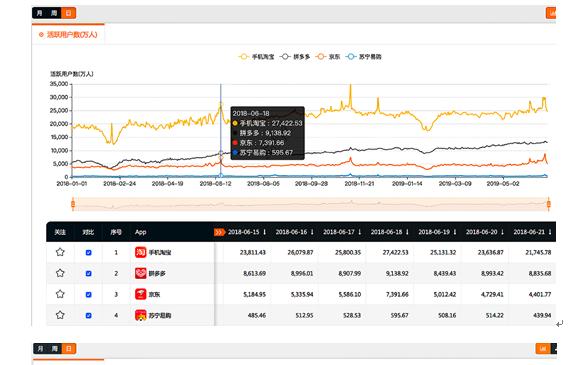
Task: Sort by the 2018-06-15 column arrow
Action: tap(265, 232)
